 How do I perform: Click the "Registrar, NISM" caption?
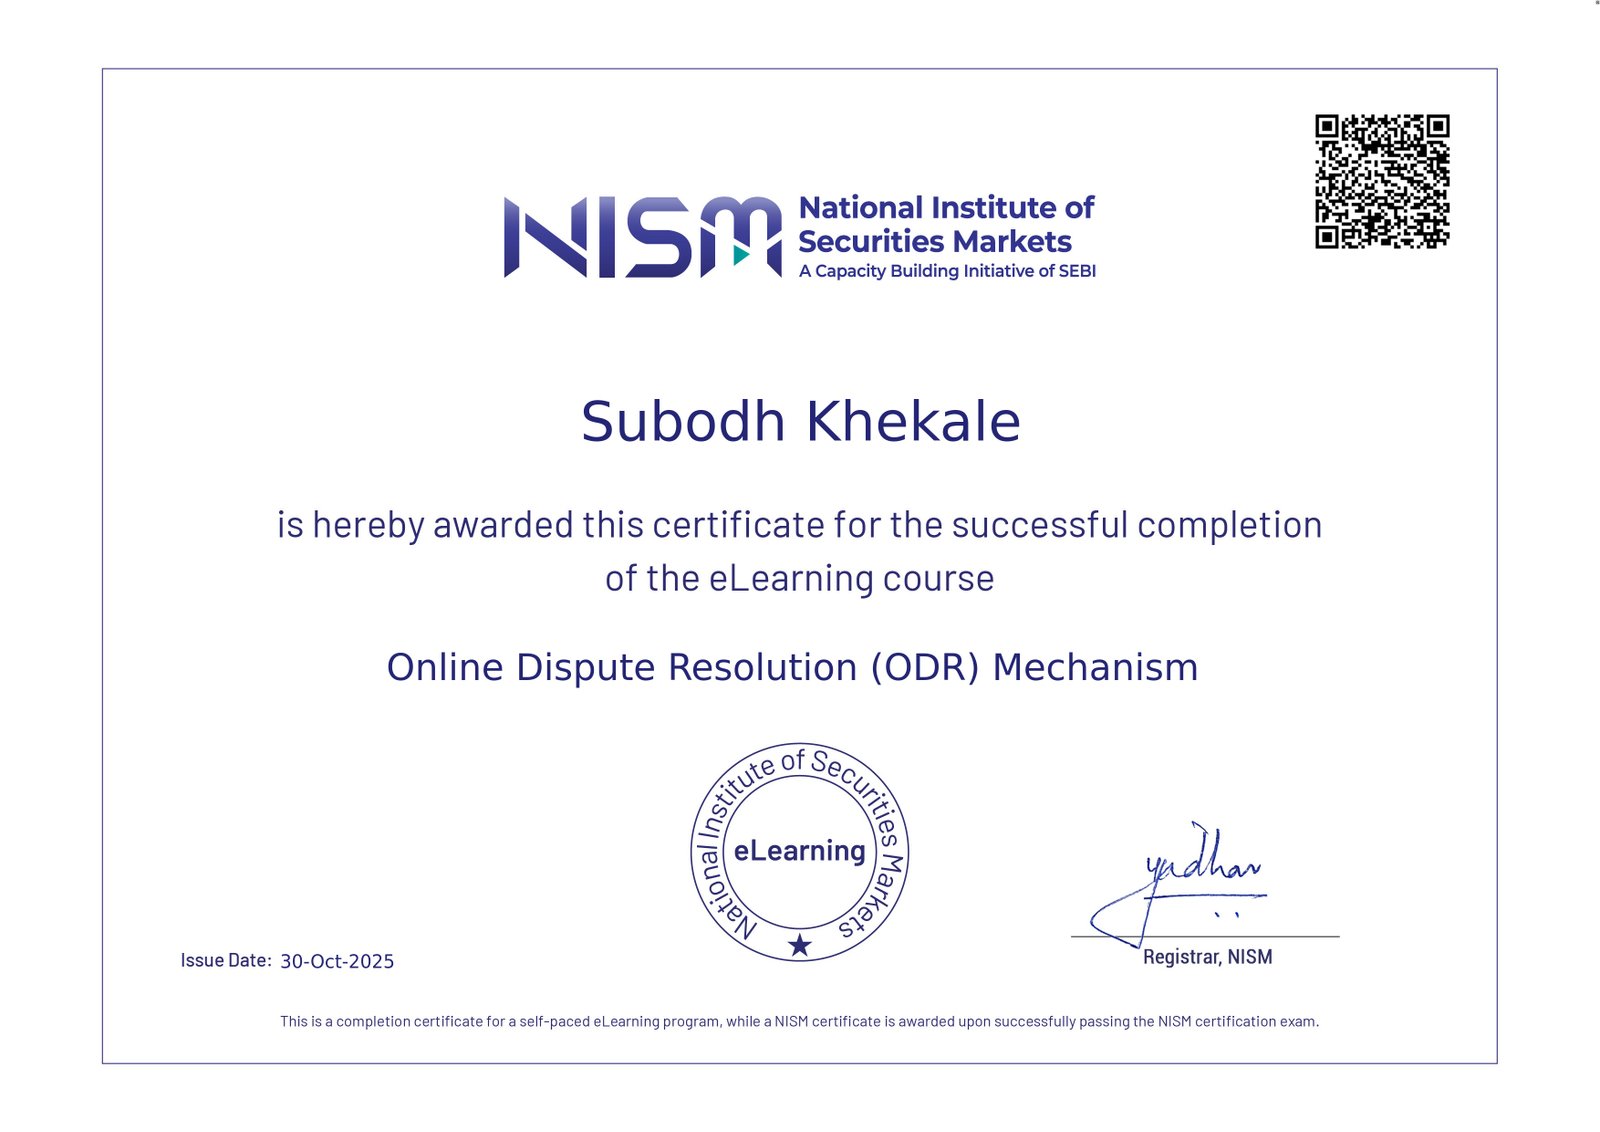tap(1208, 957)
